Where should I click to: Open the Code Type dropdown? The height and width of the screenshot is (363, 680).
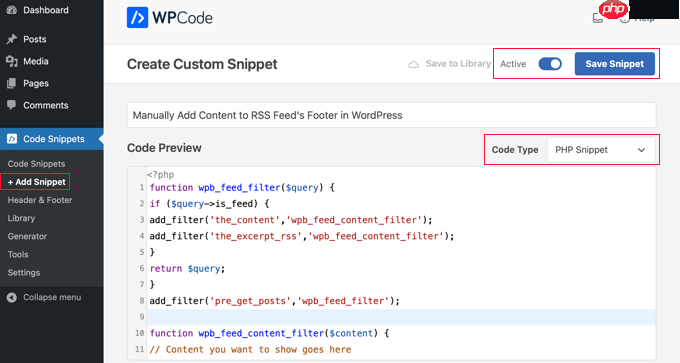point(601,150)
